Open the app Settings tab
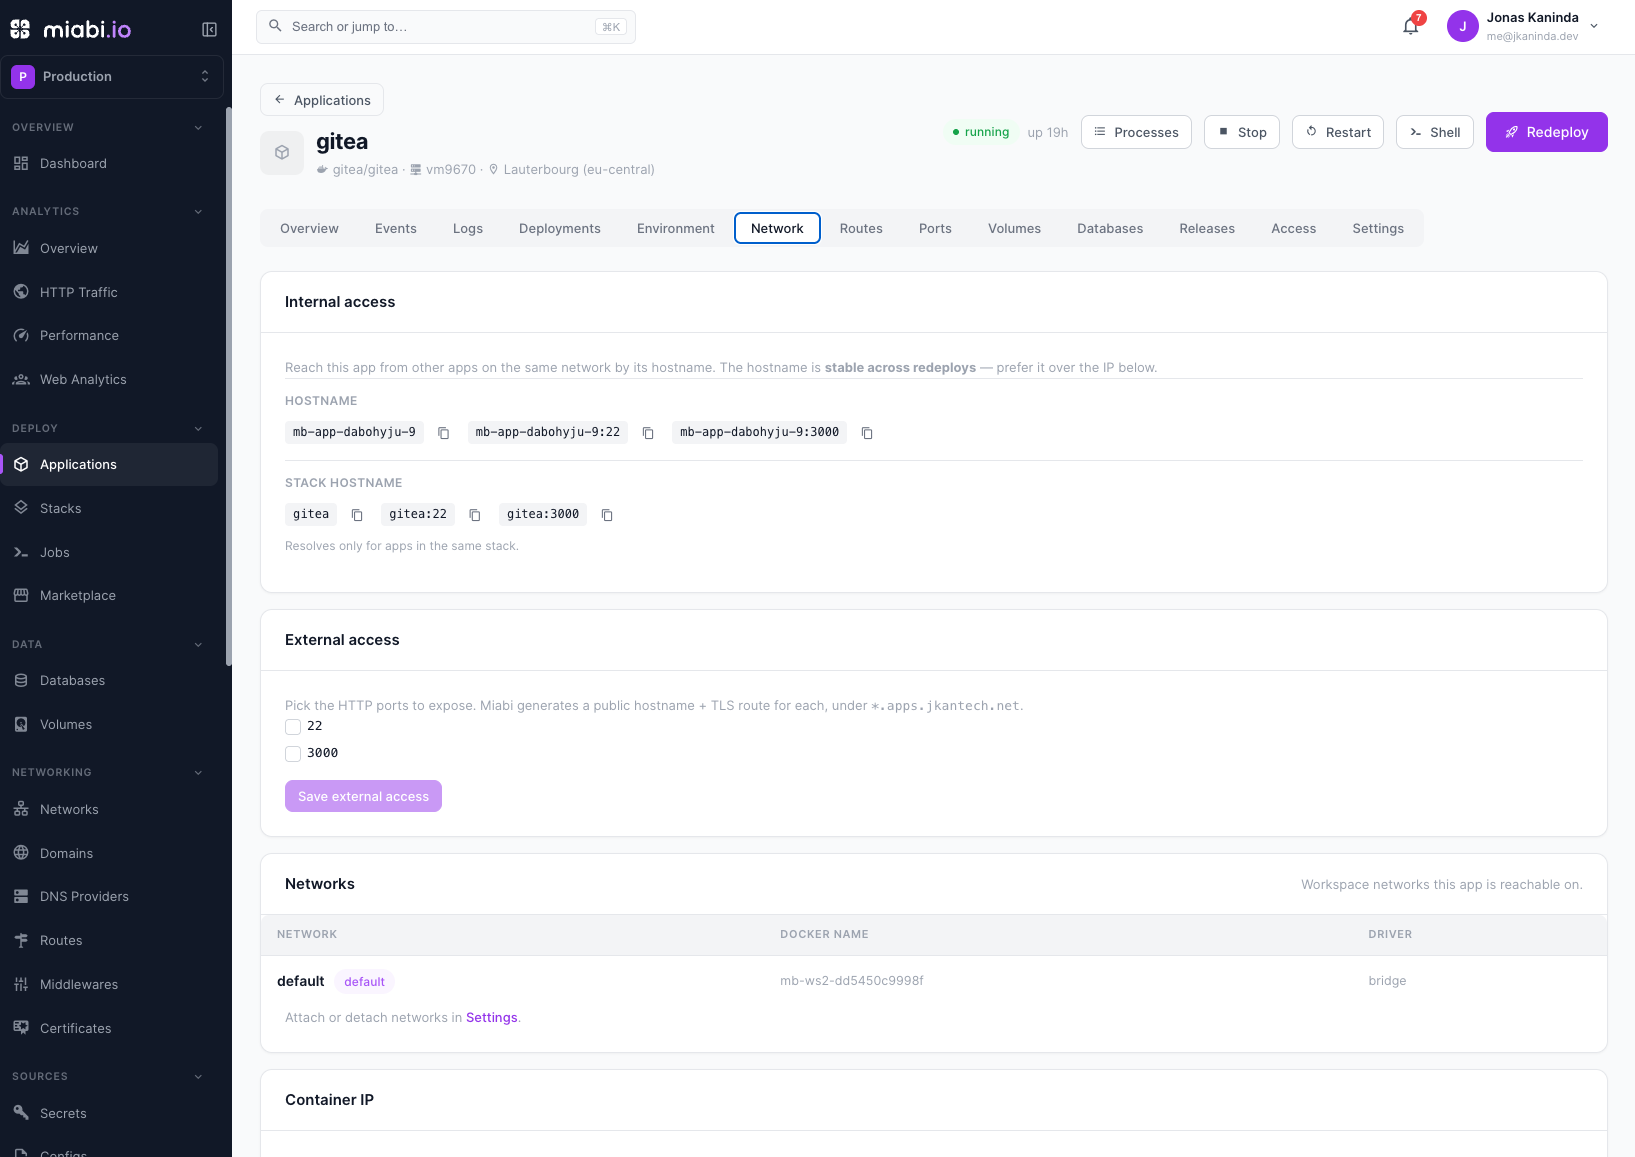 pos(1378,228)
